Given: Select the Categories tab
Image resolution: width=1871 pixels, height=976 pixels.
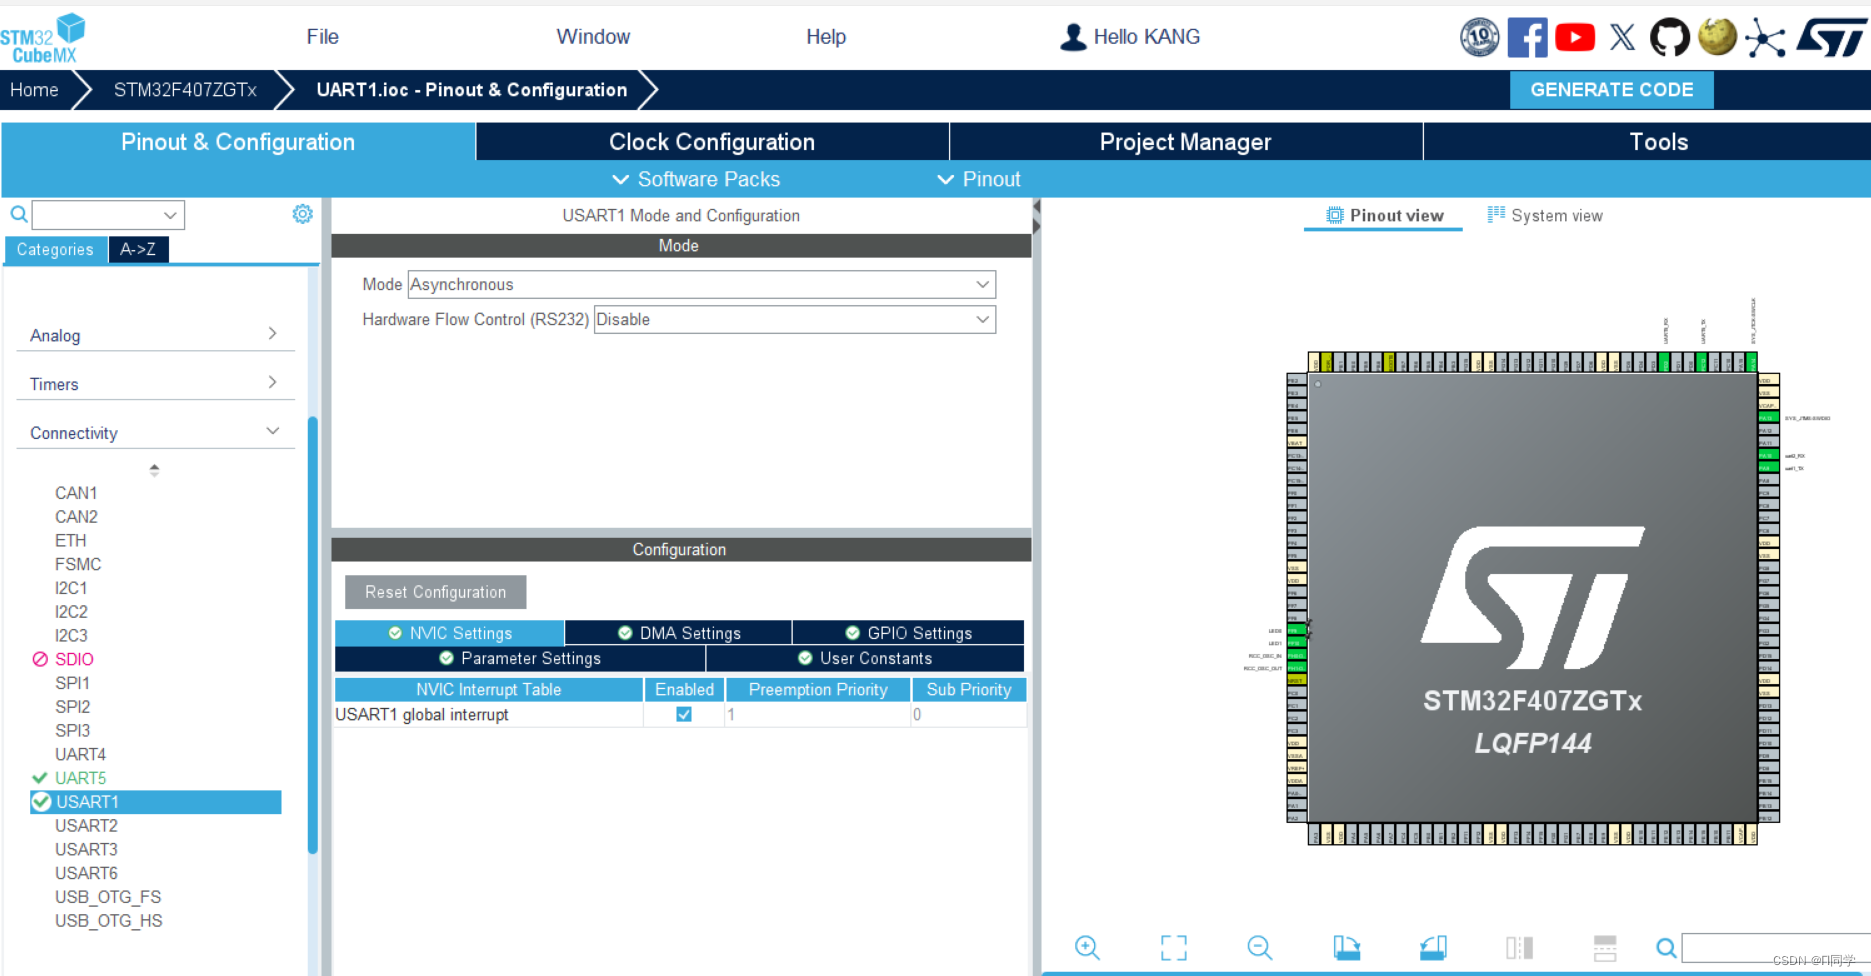Looking at the screenshot, I should [x=55, y=249].
